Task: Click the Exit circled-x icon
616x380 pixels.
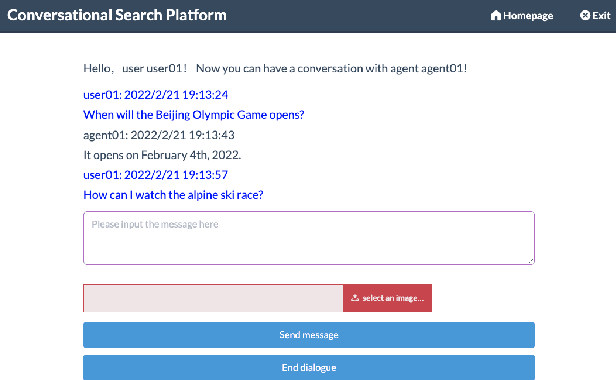Action: click(x=585, y=15)
